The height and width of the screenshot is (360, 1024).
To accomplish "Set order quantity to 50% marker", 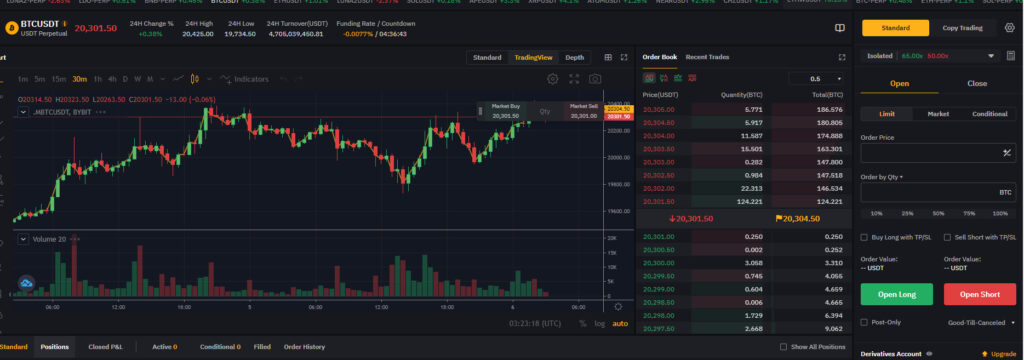I will [x=938, y=214].
